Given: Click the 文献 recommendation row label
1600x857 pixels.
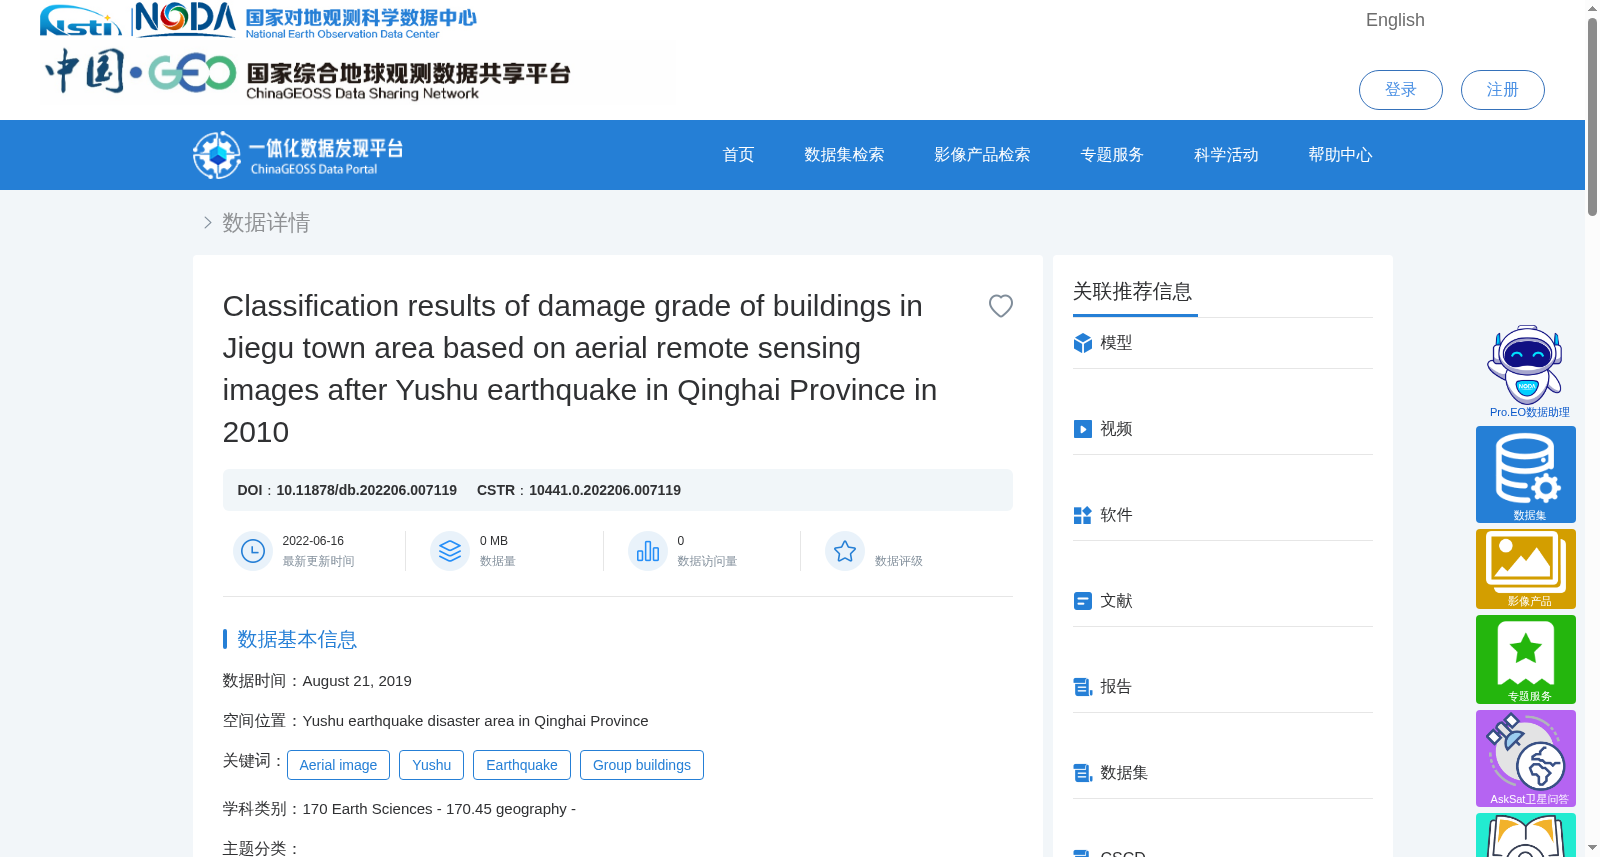Looking at the screenshot, I should click(x=1116, y=601).
